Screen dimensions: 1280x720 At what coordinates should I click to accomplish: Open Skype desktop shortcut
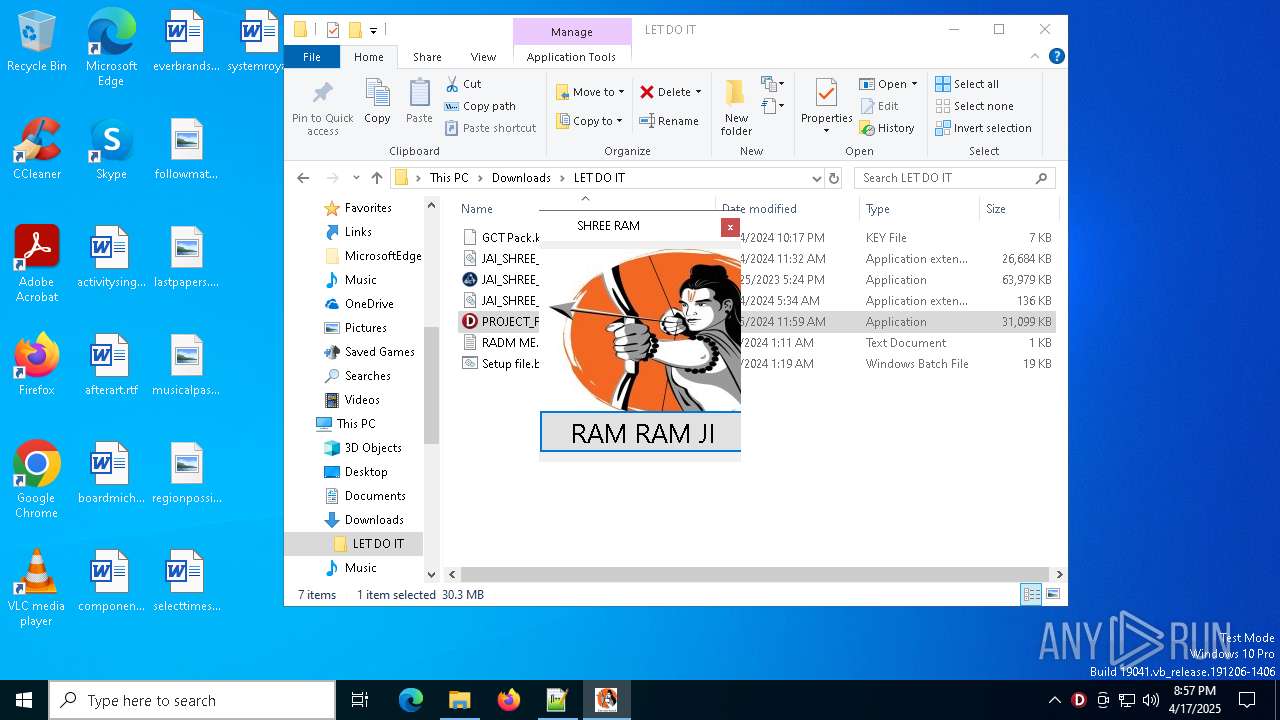coord(111,150)
